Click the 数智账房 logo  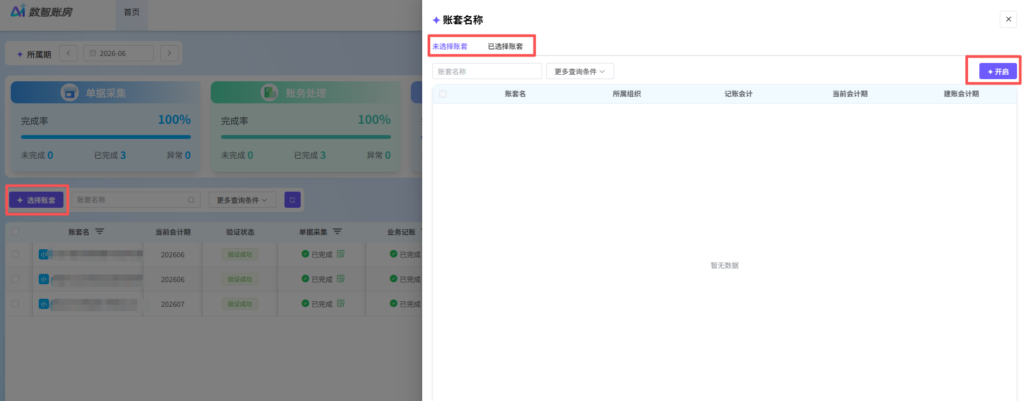click(42, 12)
